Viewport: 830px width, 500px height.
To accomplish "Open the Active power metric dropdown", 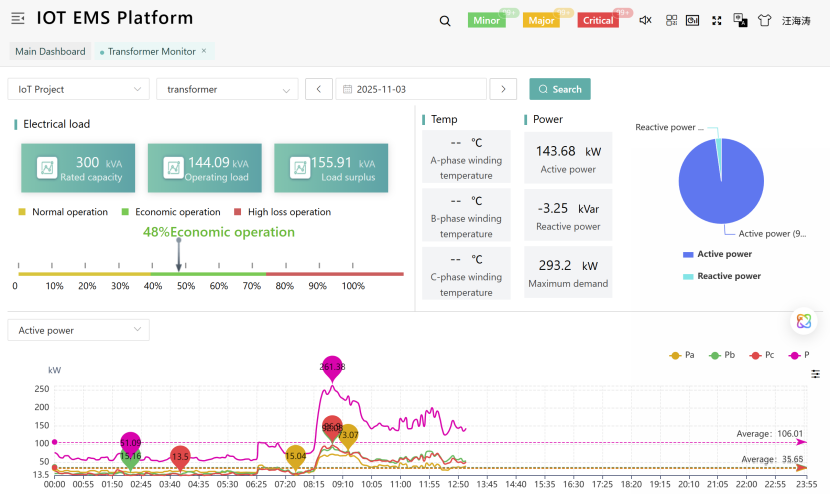I will (78, 330).
